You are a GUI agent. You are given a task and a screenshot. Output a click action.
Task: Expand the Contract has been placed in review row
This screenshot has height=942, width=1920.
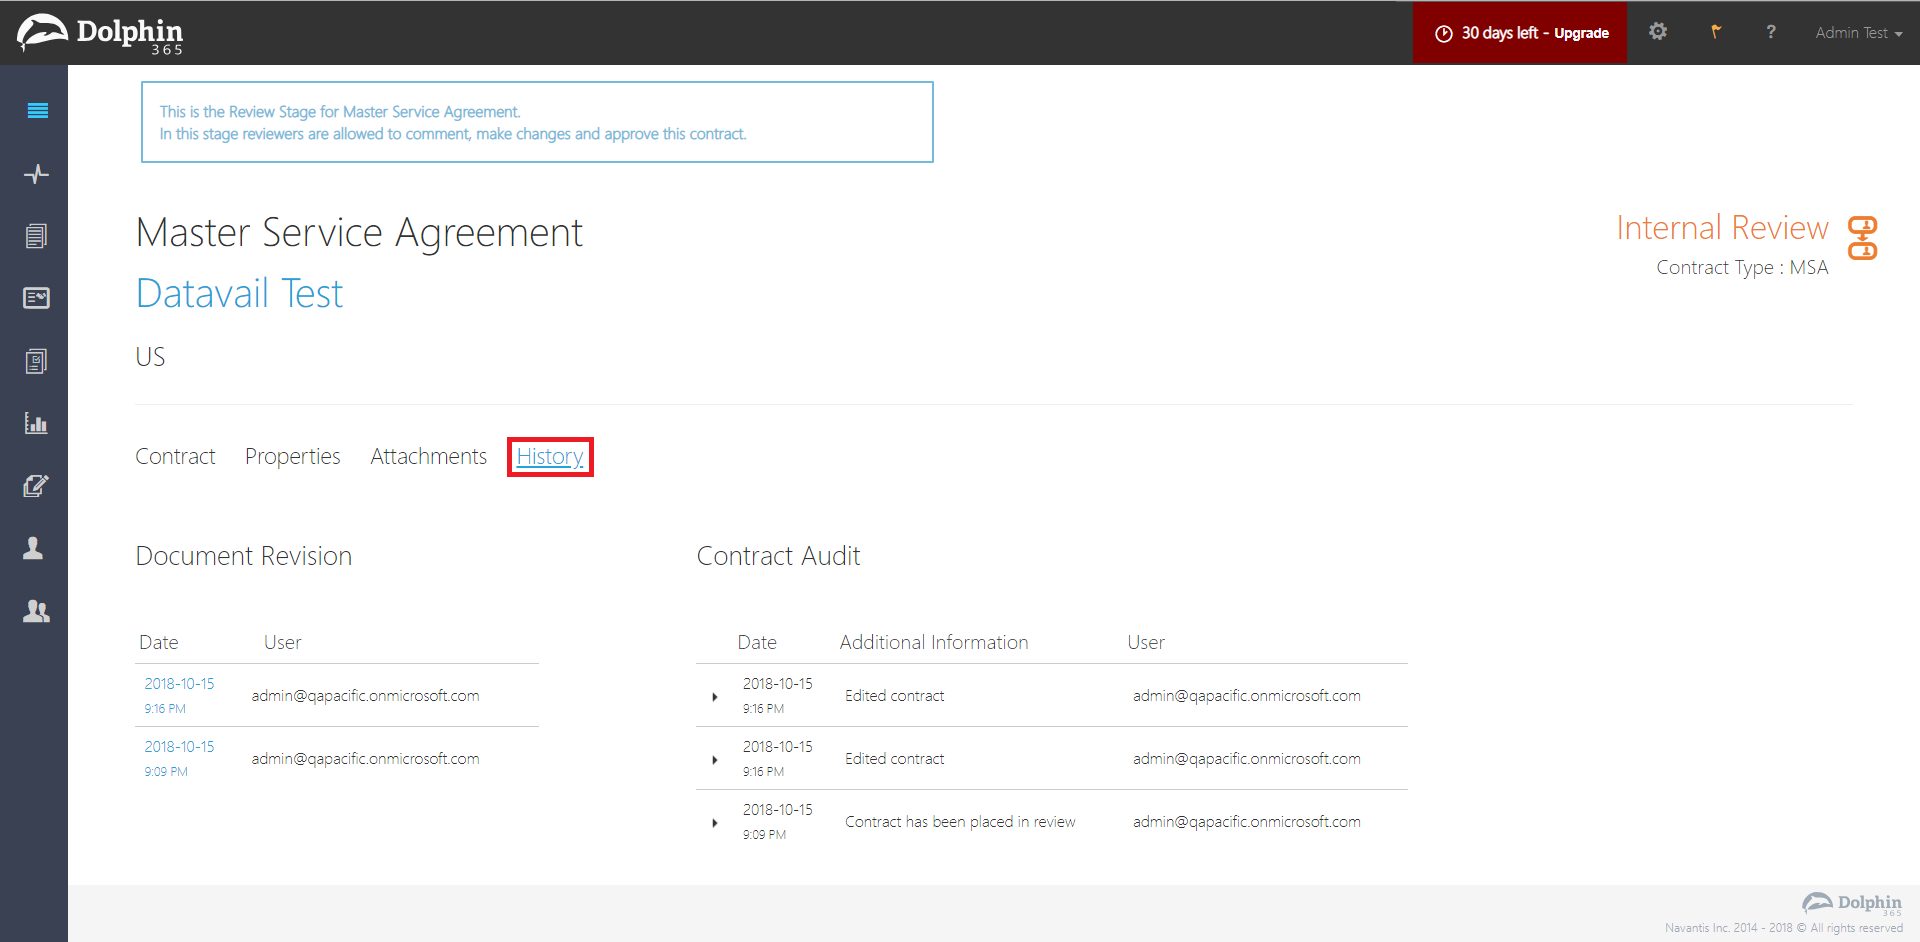[714, 823]
